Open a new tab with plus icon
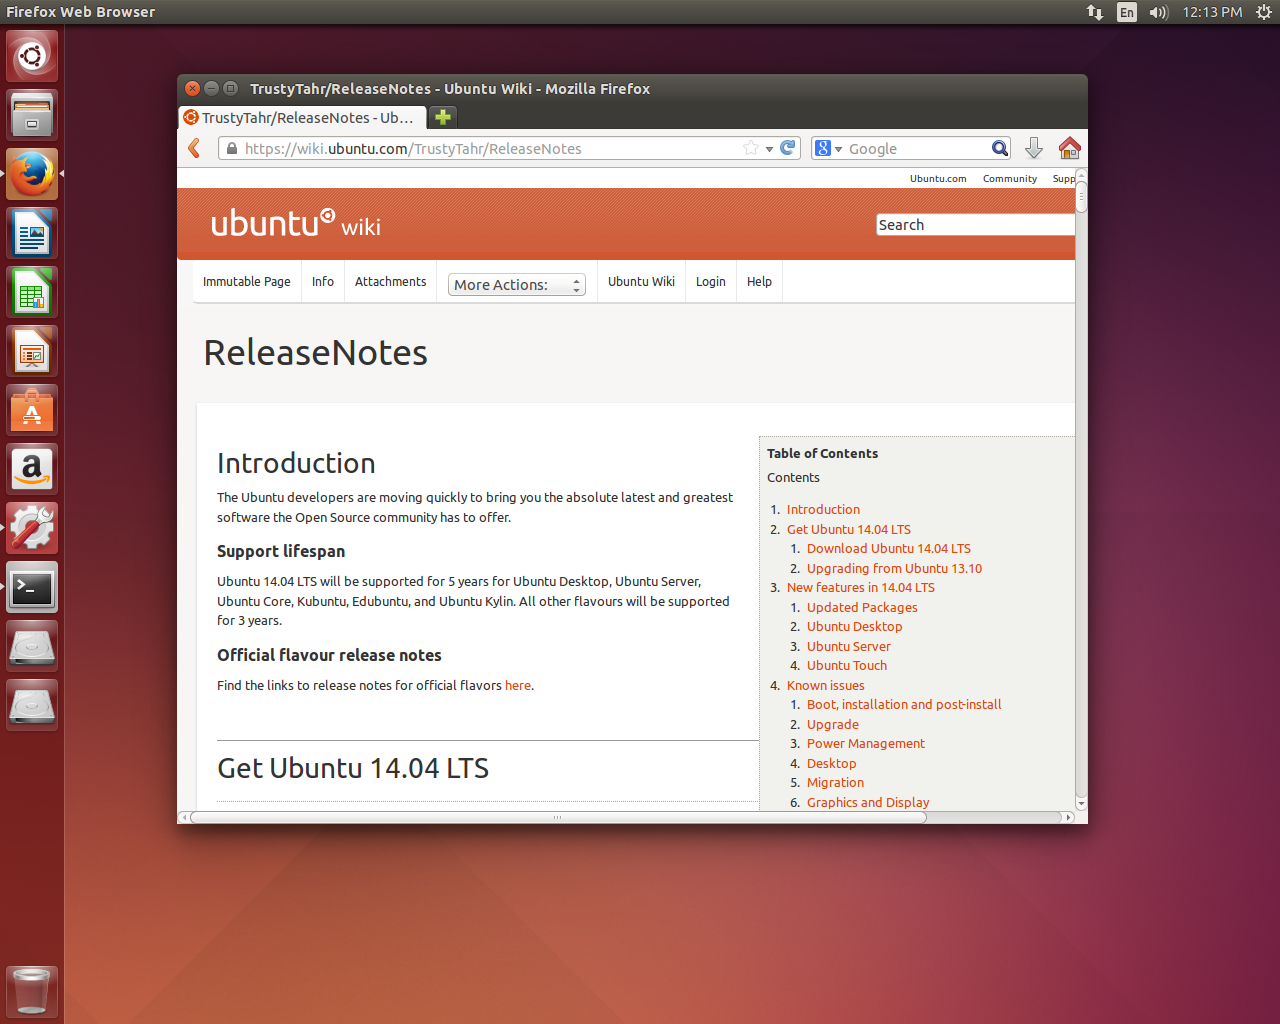Image resolution: width=1280 pixels, height=1024 pixels. click(443, 117)
